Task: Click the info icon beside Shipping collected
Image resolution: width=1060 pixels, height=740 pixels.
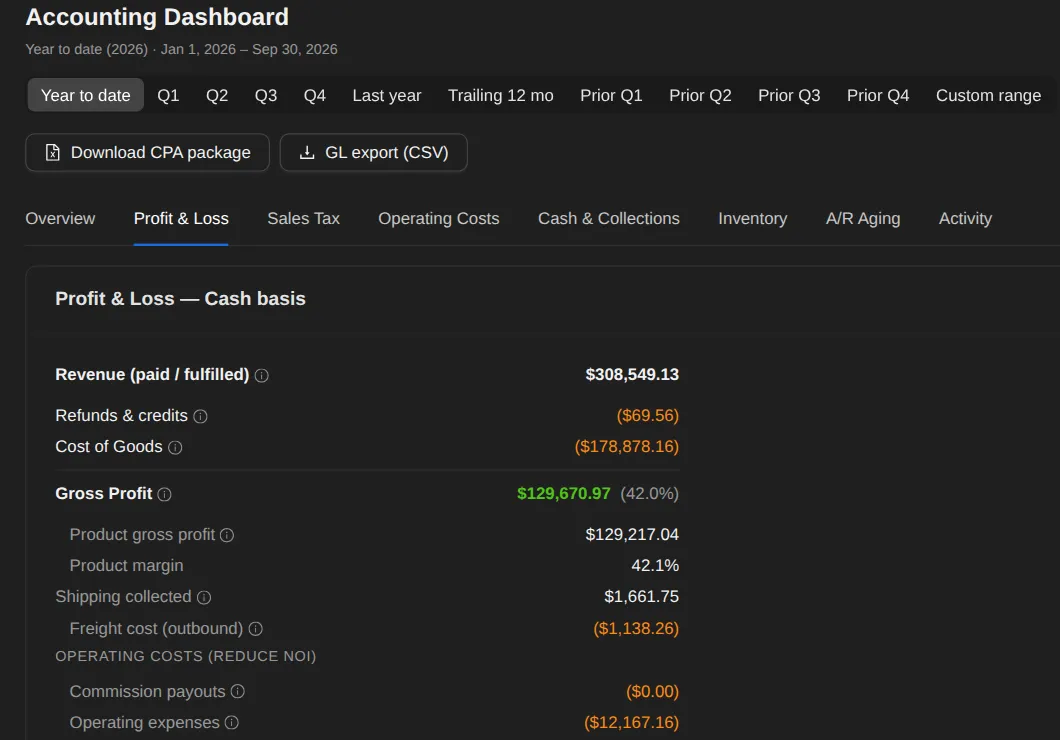Action: click(204, 597)
